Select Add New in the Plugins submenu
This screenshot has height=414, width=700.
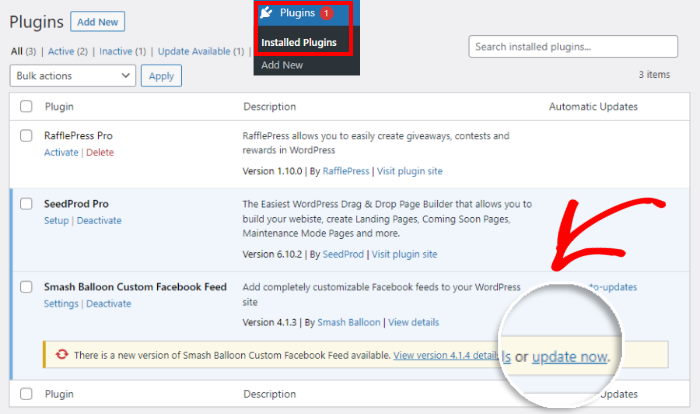[282, 65]
